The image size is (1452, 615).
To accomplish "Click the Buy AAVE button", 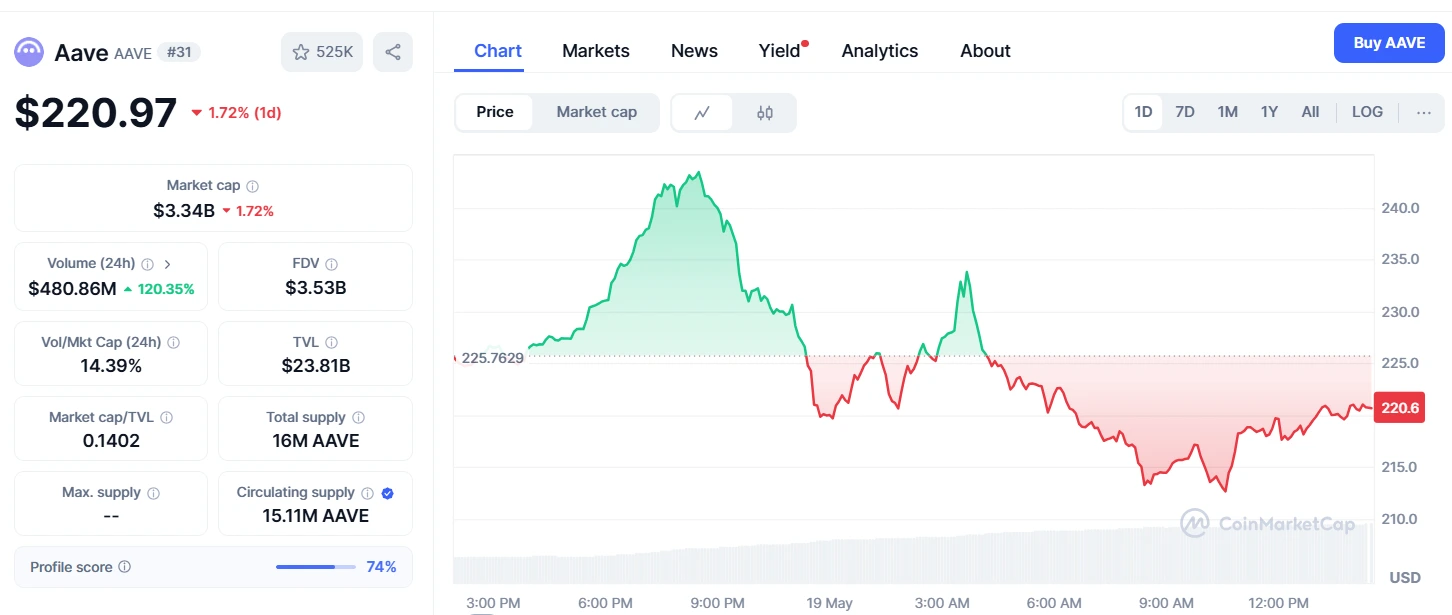I will 1389,43.
